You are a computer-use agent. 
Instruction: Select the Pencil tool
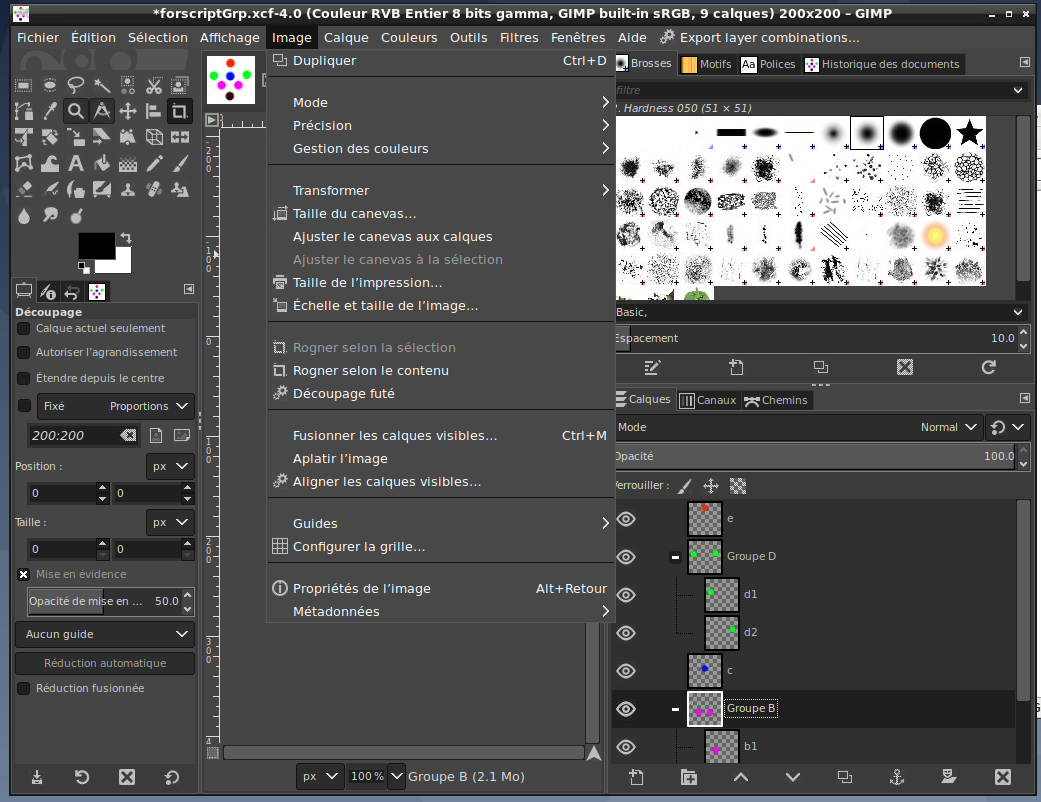click(153, 163)
